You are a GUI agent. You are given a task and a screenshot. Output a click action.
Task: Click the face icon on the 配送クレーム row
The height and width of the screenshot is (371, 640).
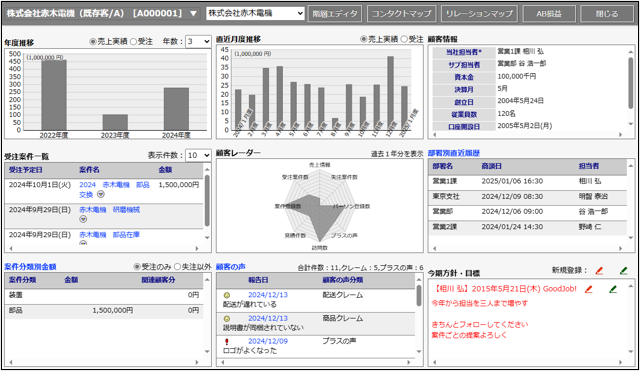click(x=227, y=295)
